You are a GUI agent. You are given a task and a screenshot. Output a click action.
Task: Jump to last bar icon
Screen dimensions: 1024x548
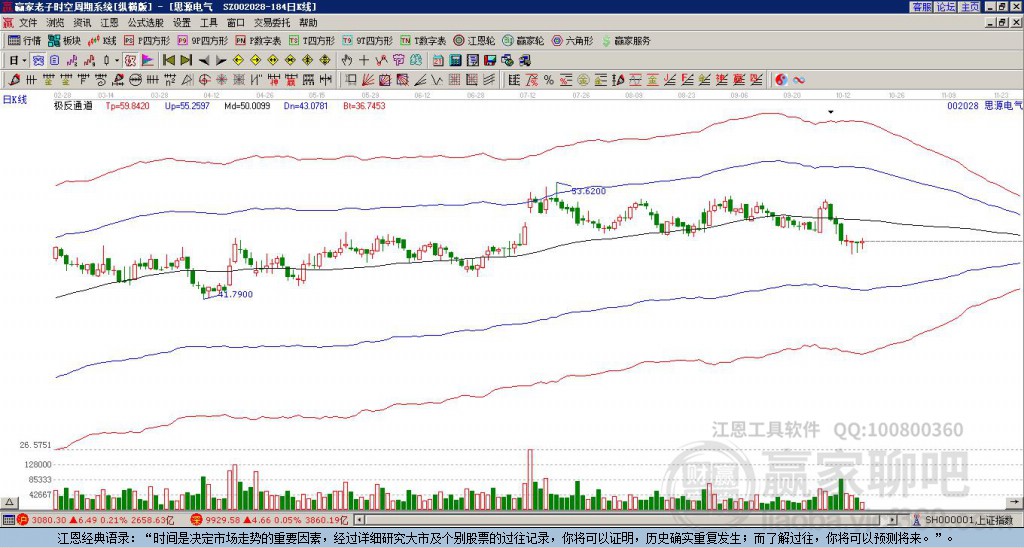click(186, 61)
